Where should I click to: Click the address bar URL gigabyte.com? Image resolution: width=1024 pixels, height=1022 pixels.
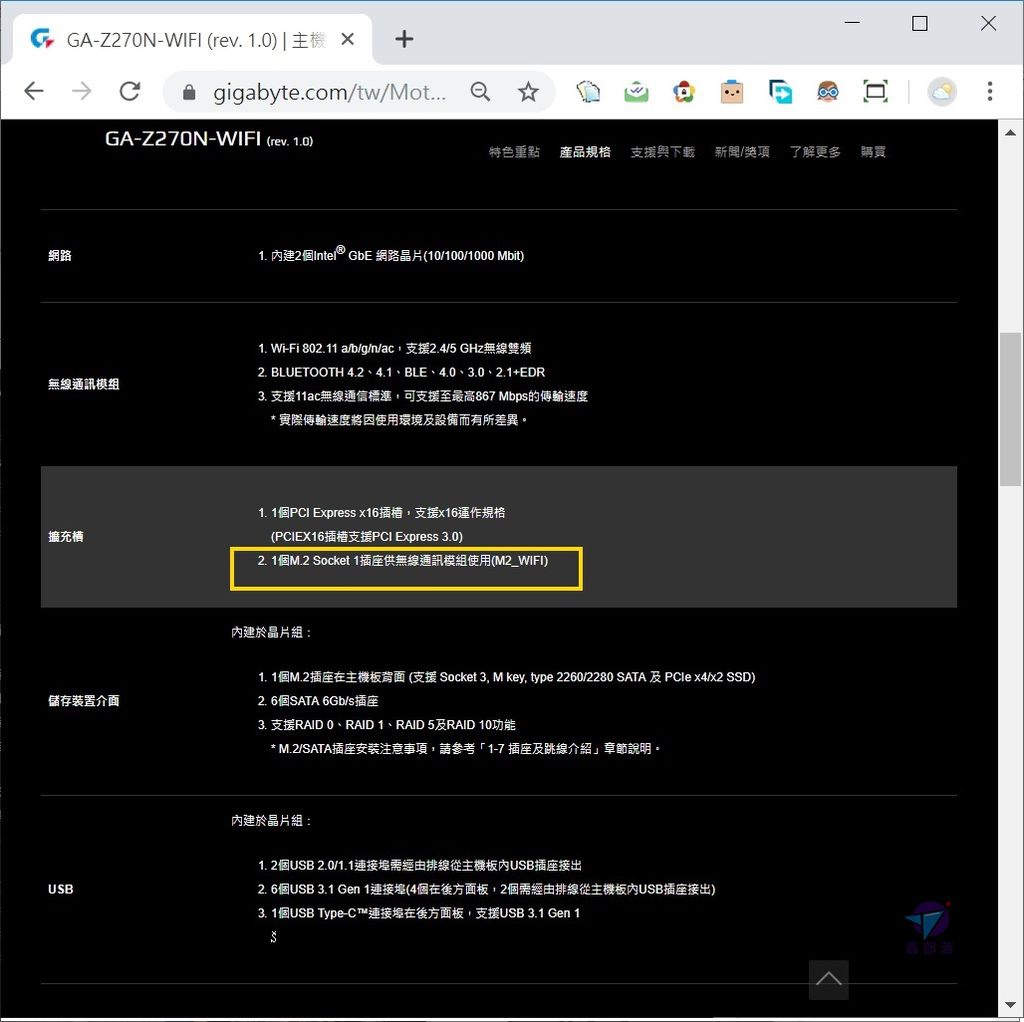coord(330,92)
